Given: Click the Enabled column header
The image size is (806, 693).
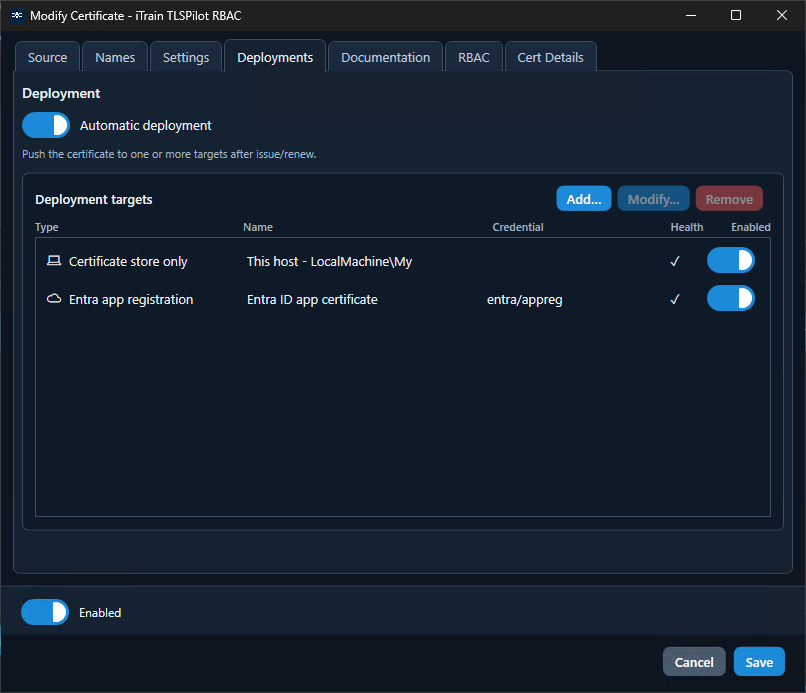Looking at the screenshot, I should pos(750,227).
